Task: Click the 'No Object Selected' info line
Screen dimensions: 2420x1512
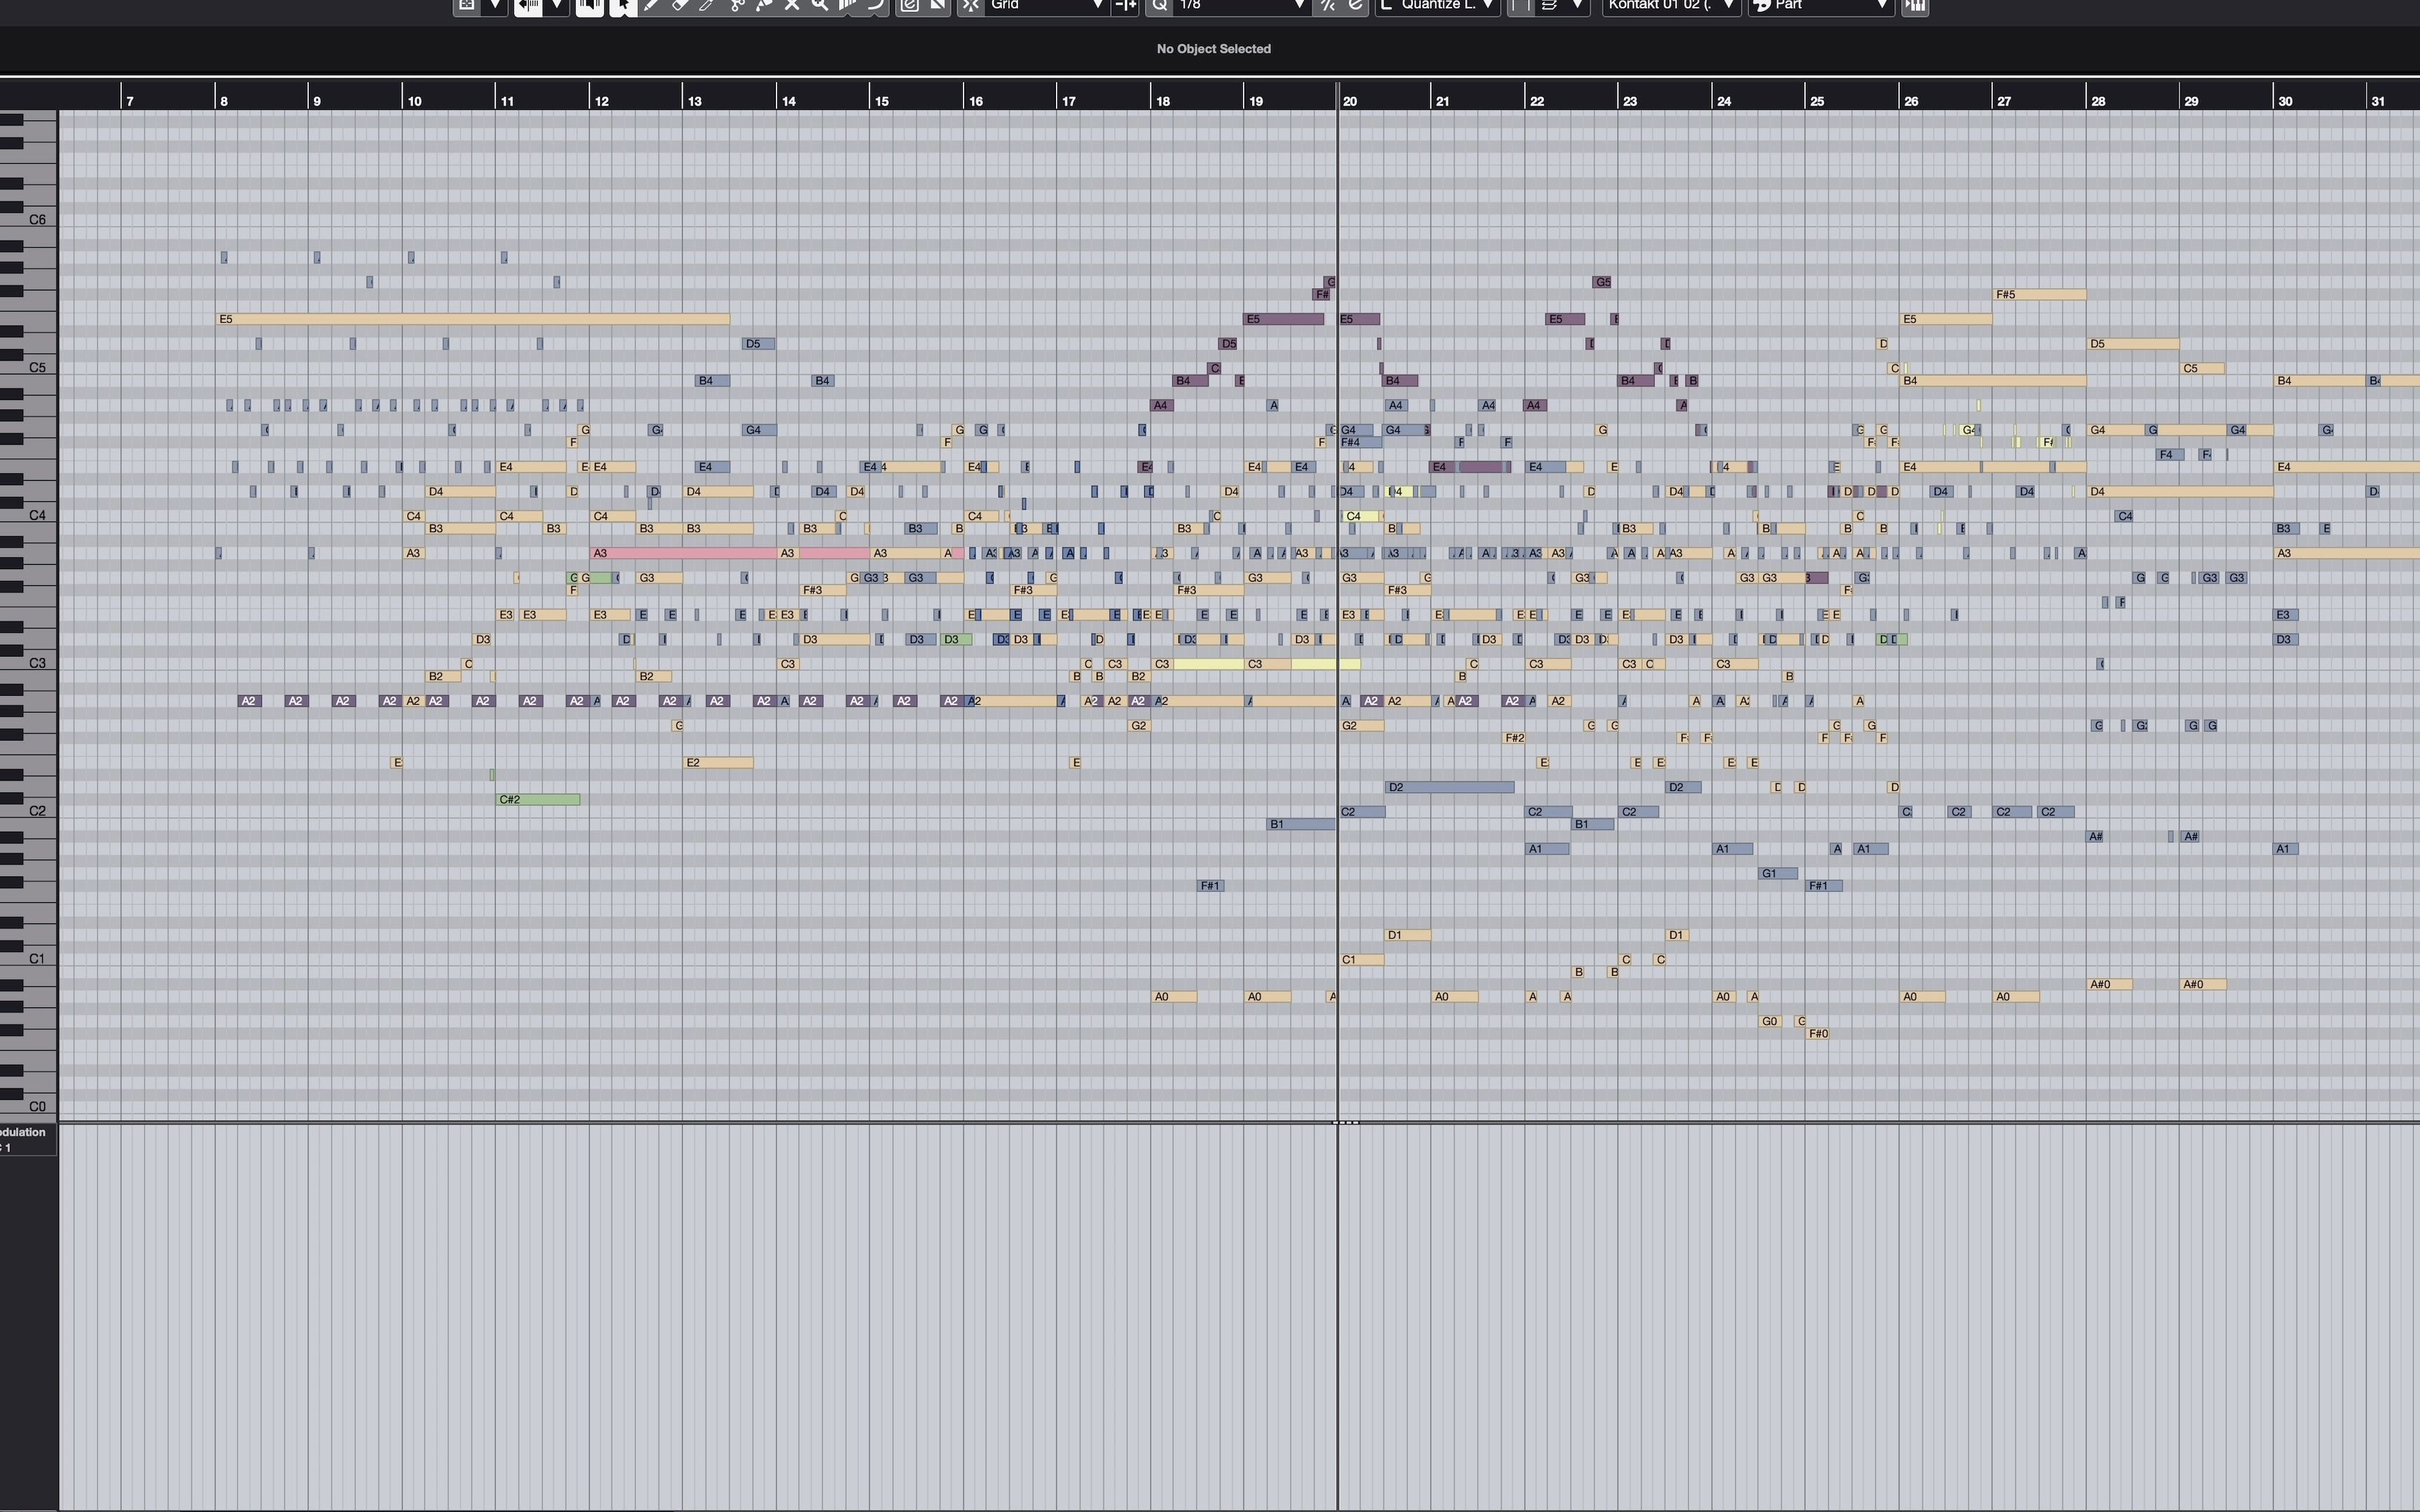Action: [1213, 48]
